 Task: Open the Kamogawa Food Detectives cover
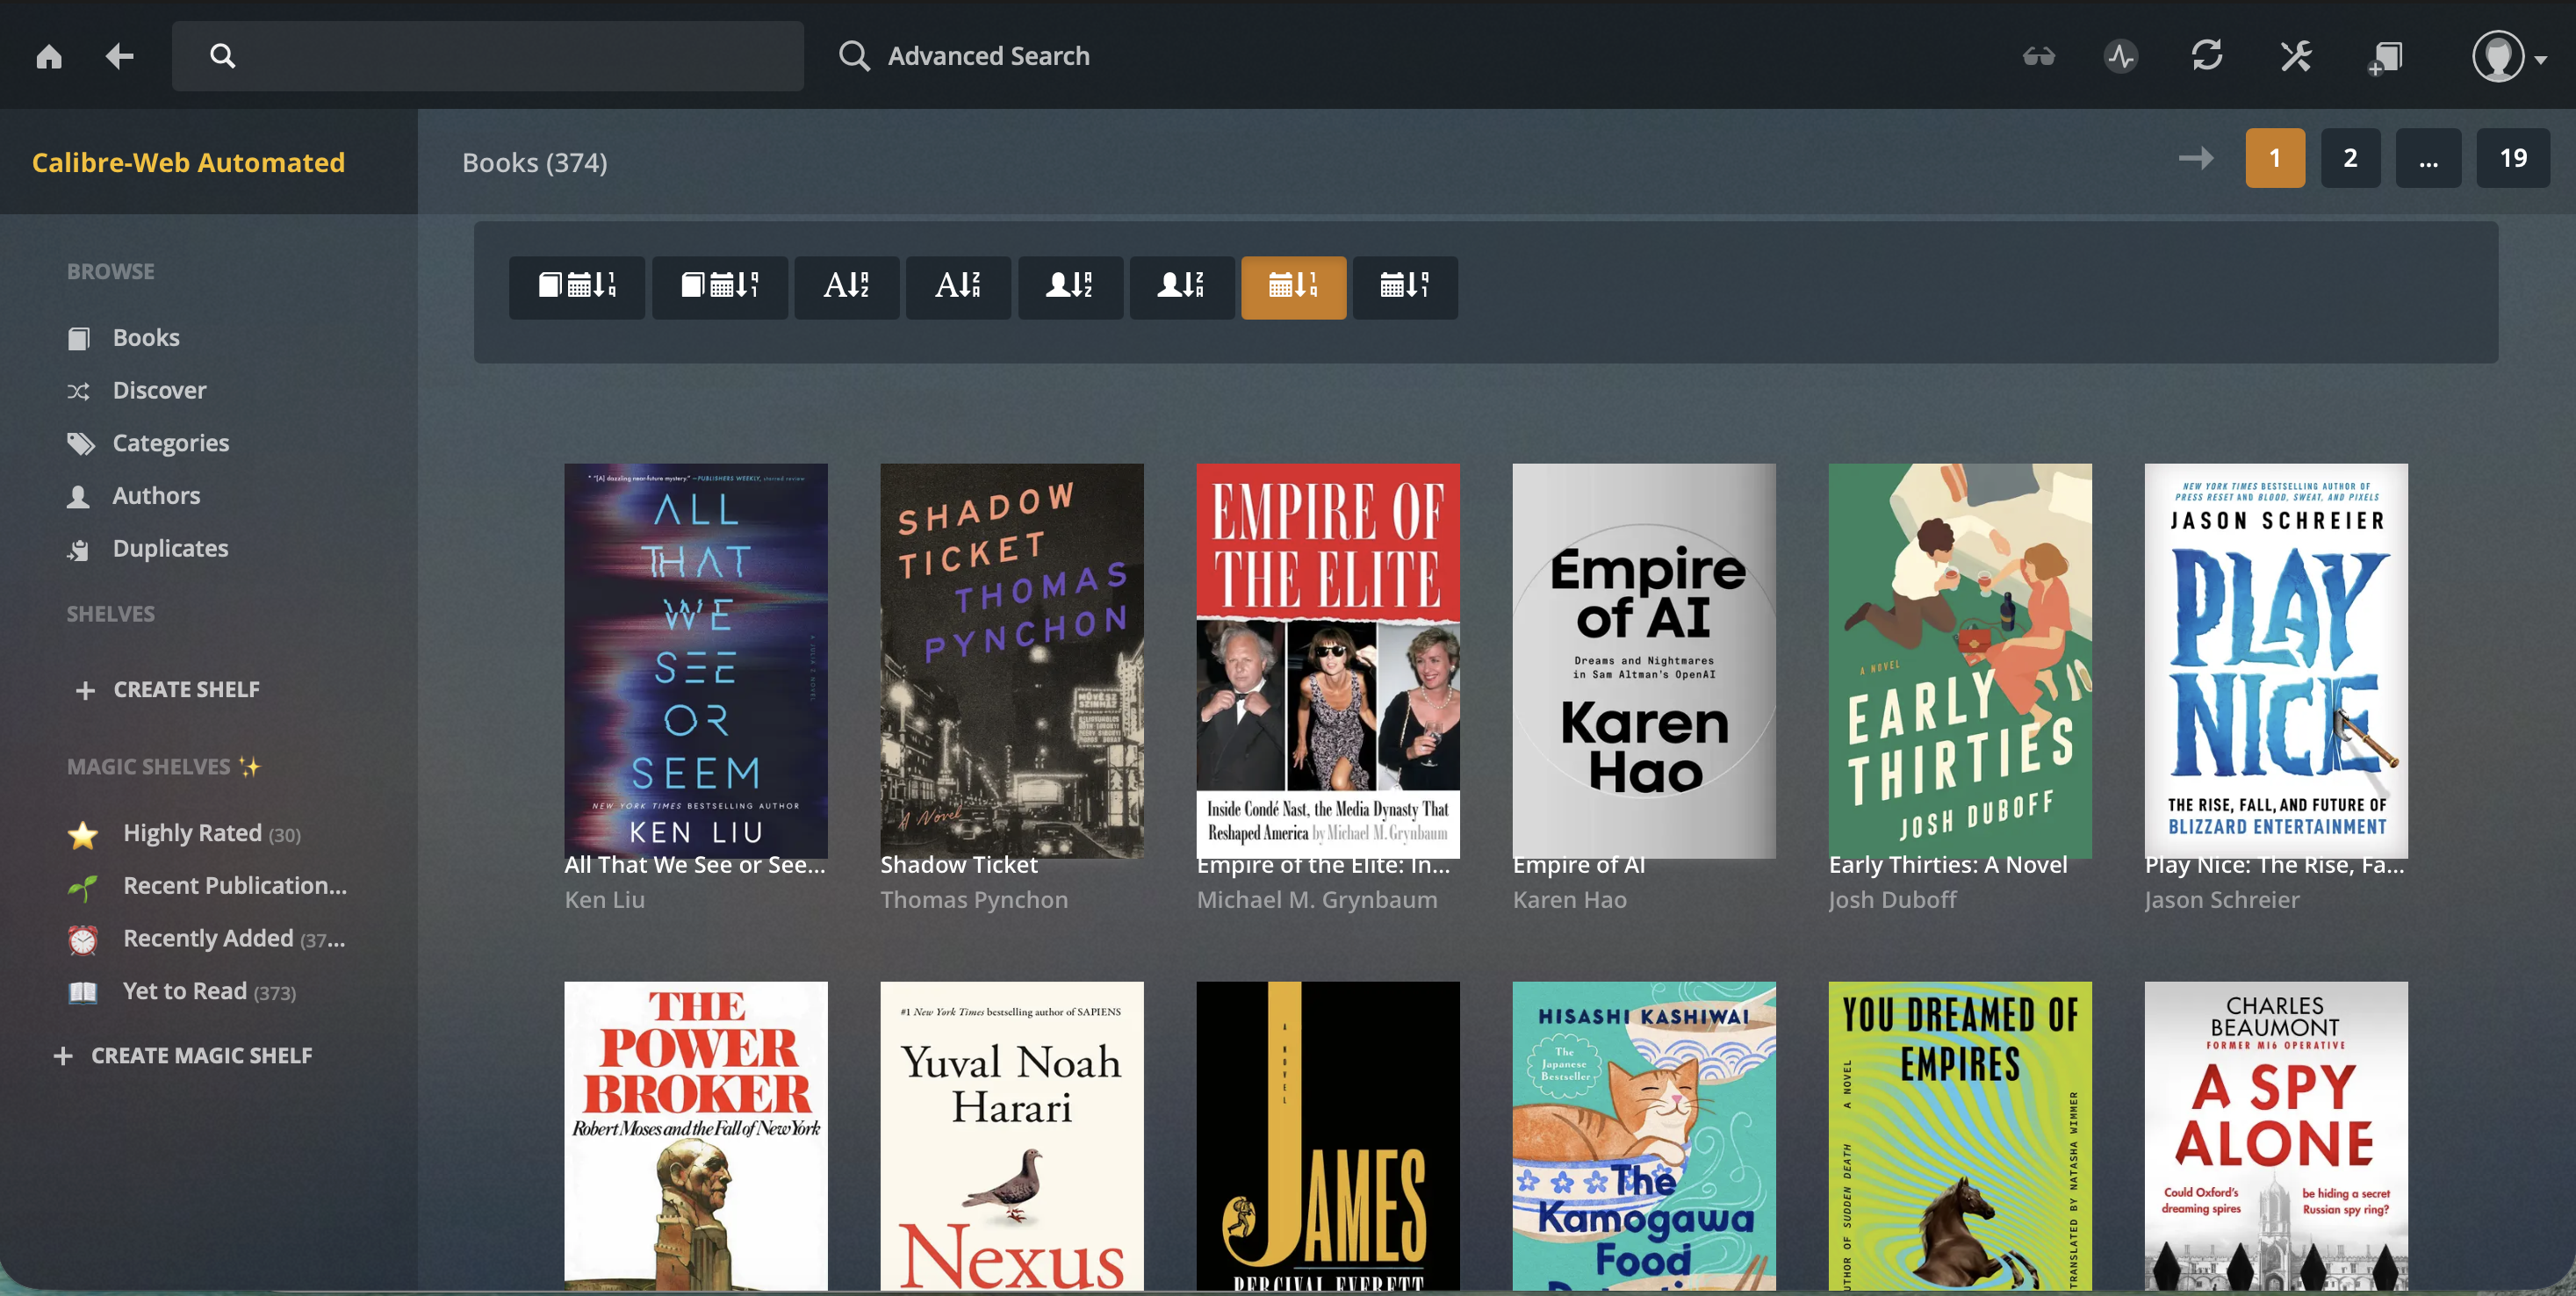coord(1644,1136)
